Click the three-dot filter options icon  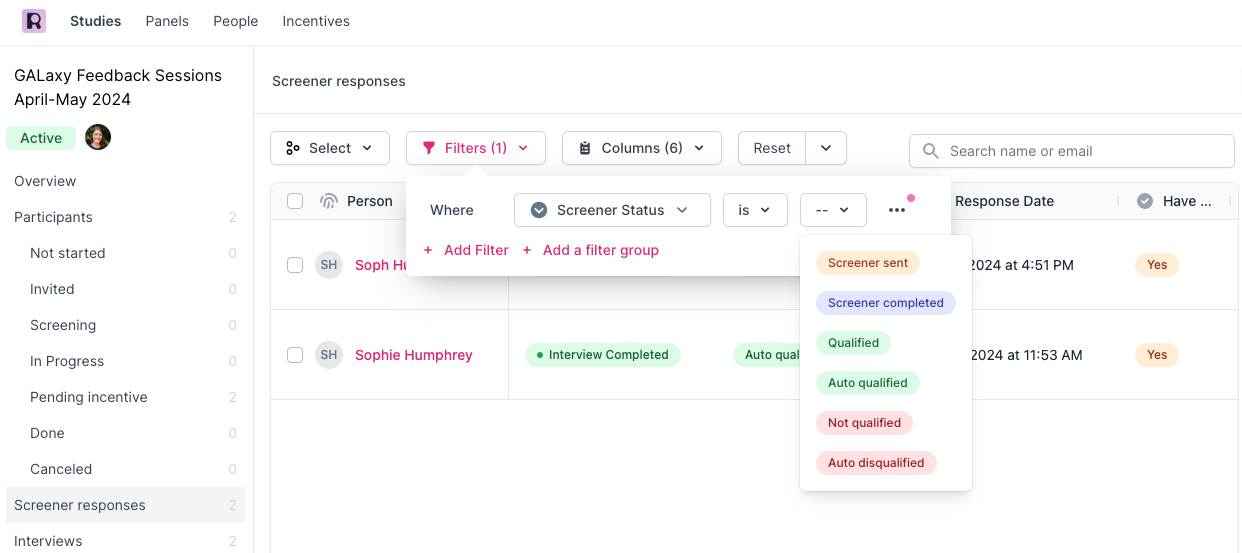coord(897,210)
